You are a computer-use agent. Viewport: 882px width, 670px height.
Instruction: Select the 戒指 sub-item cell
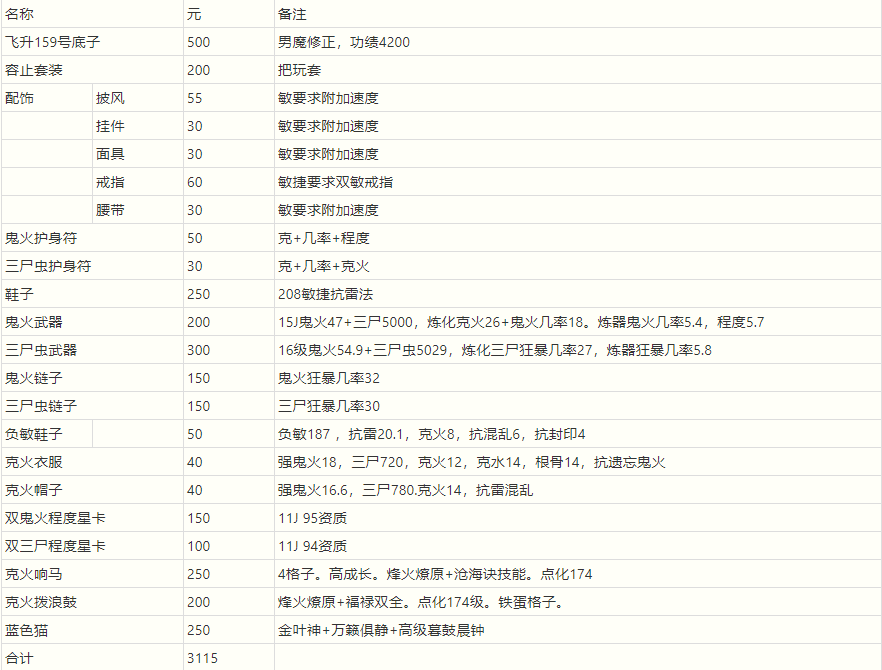pyautogui.click(x=110, y=182)
